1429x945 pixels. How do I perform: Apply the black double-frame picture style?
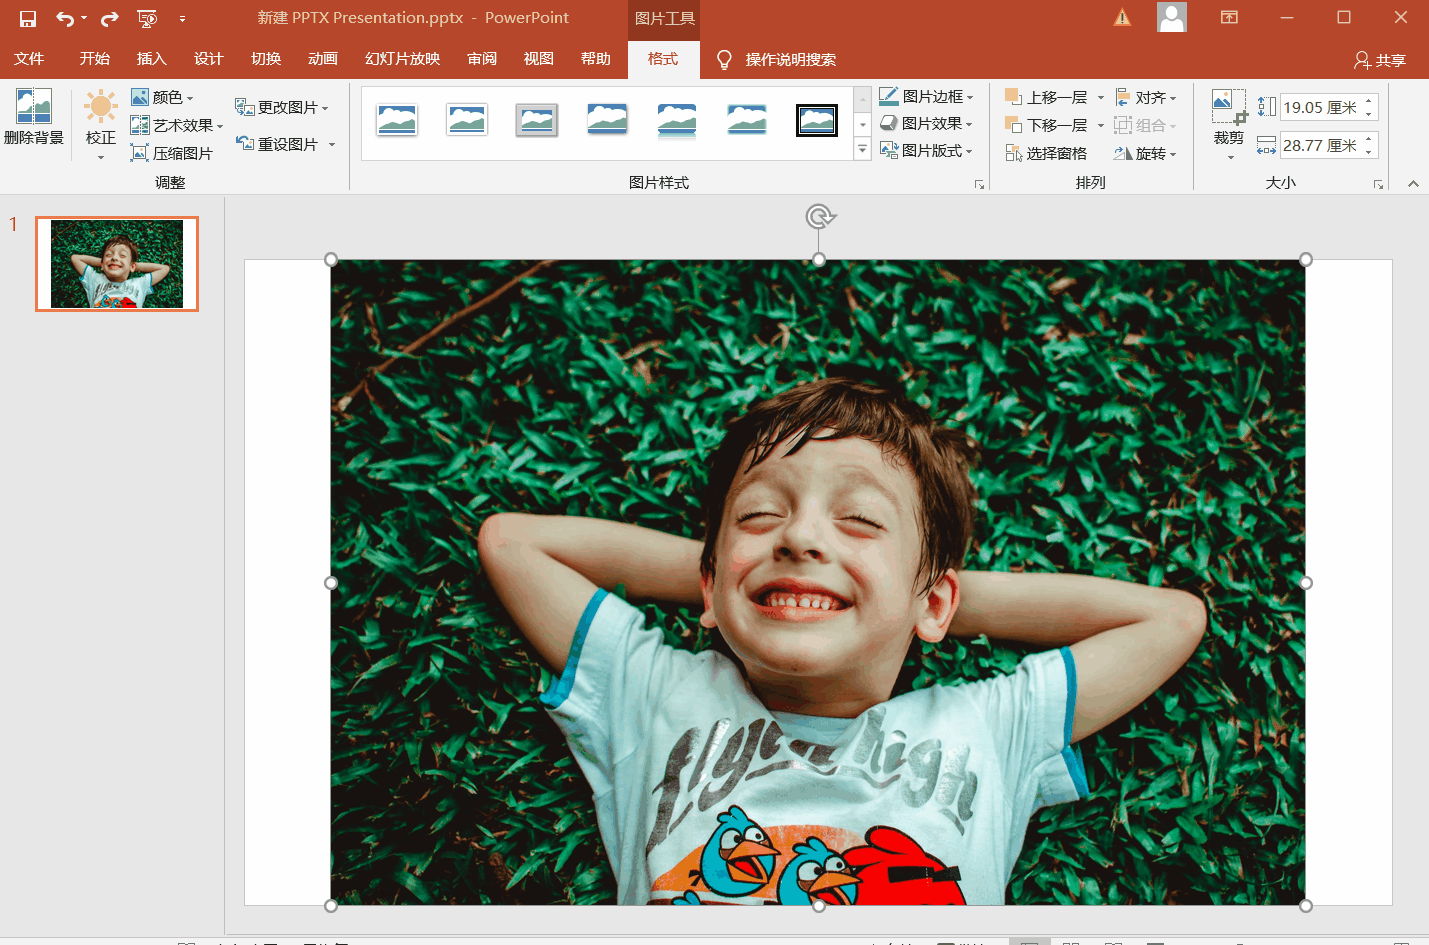point(817,120)
